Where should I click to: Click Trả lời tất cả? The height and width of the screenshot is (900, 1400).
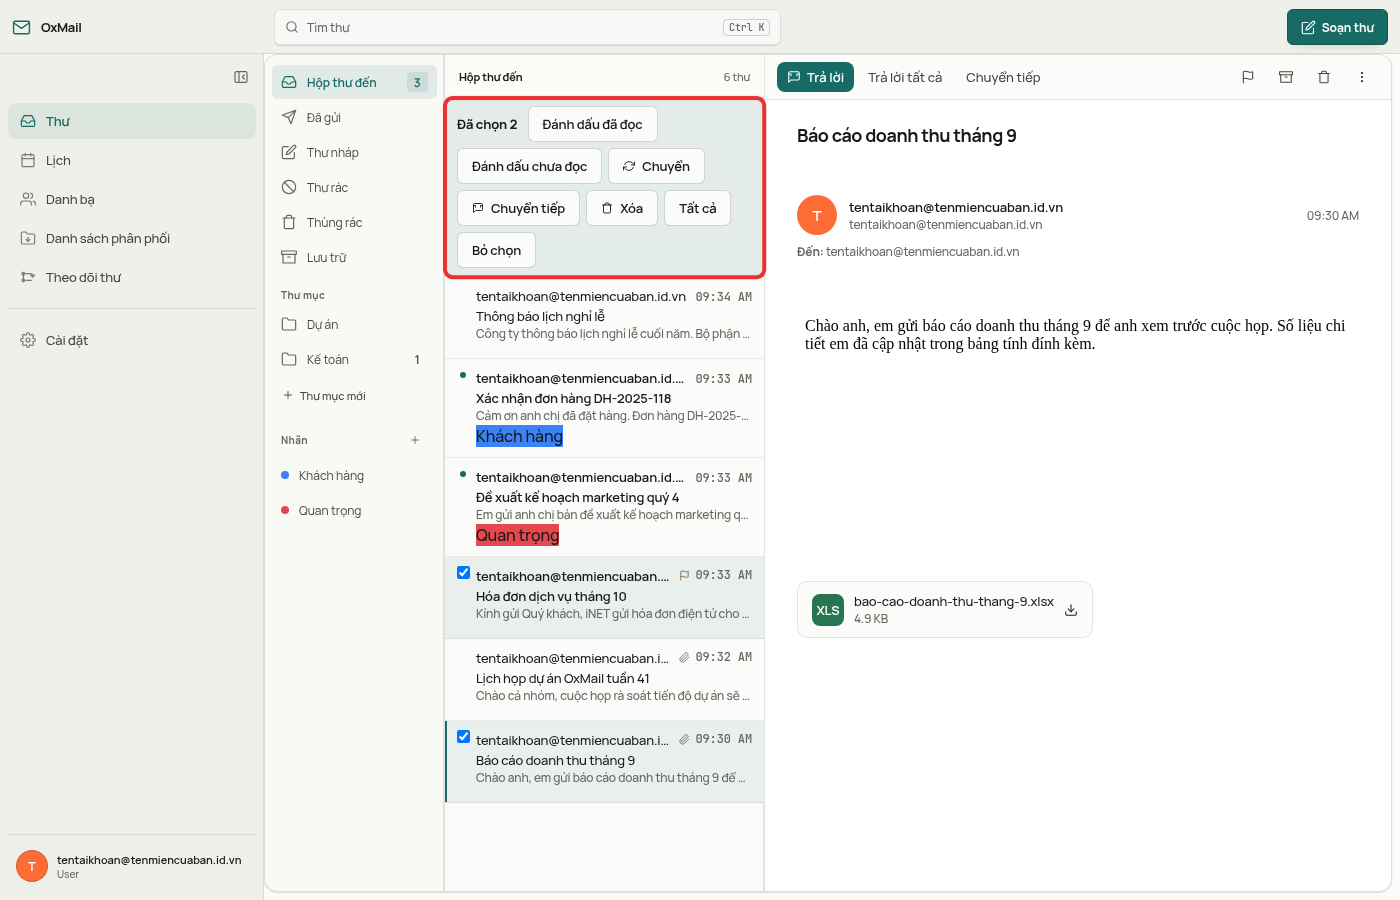click(x=905, y=77)
